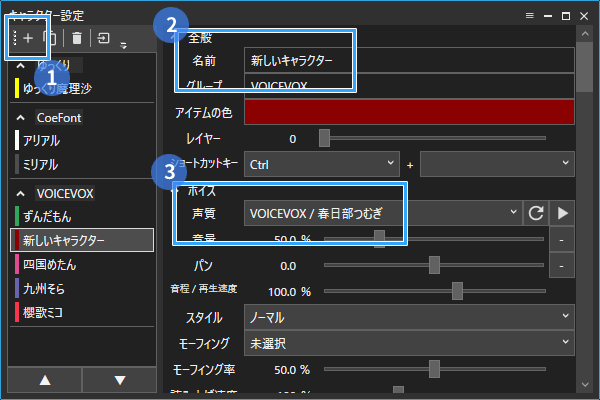Viewport: 600px width, 400px height.
Task: Select ゆっくり魔理沙 character
Action: 82,88
